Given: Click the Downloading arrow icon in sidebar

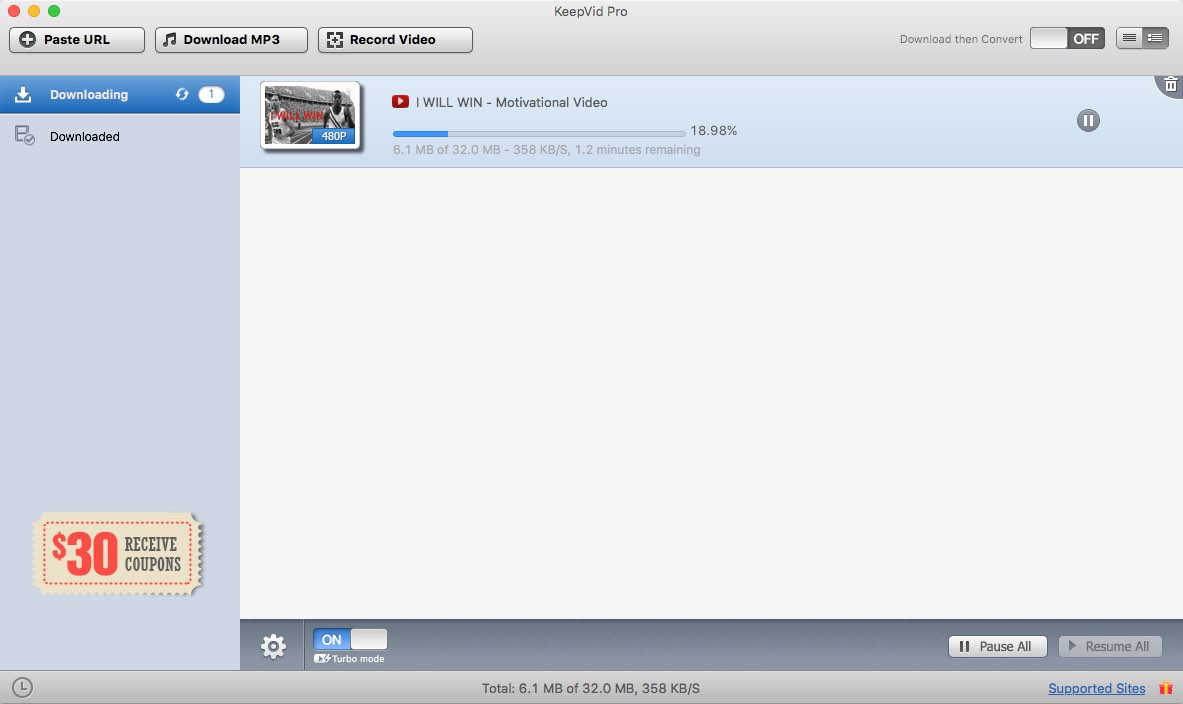Looking at the screenshot, I should point(23,94).
